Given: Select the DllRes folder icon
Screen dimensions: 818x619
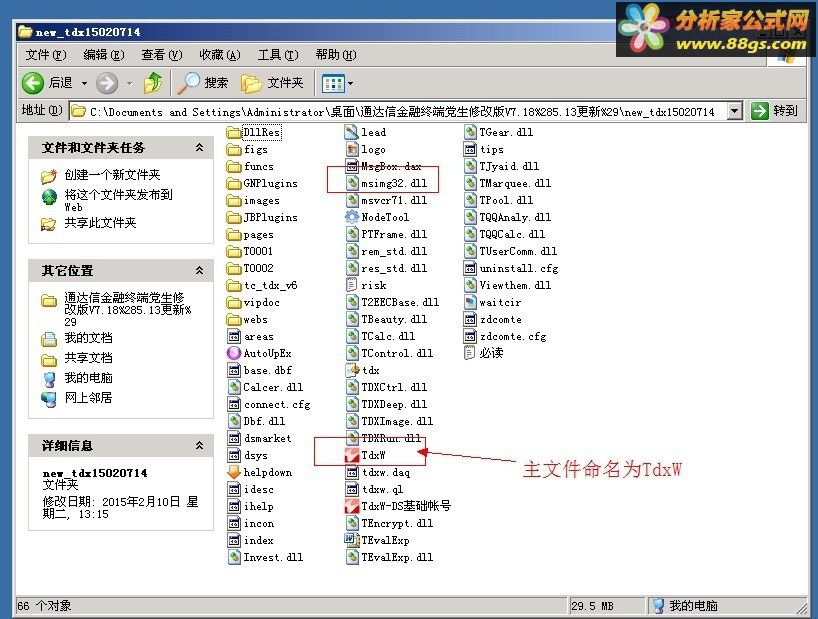Looking at the screenshot, I should point(234,132).
